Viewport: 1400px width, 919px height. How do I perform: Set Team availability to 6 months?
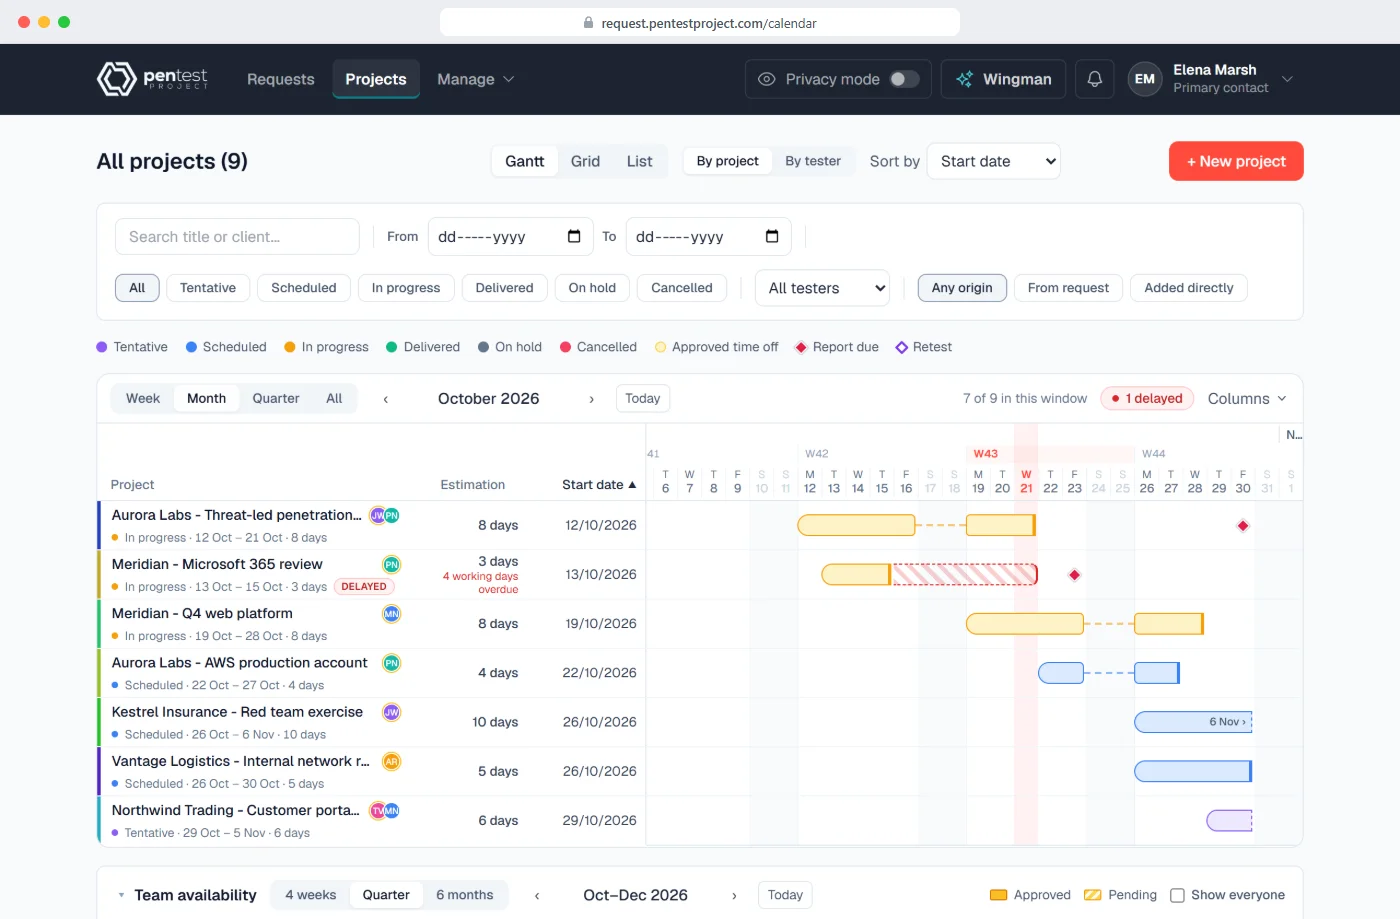point(465,895)
